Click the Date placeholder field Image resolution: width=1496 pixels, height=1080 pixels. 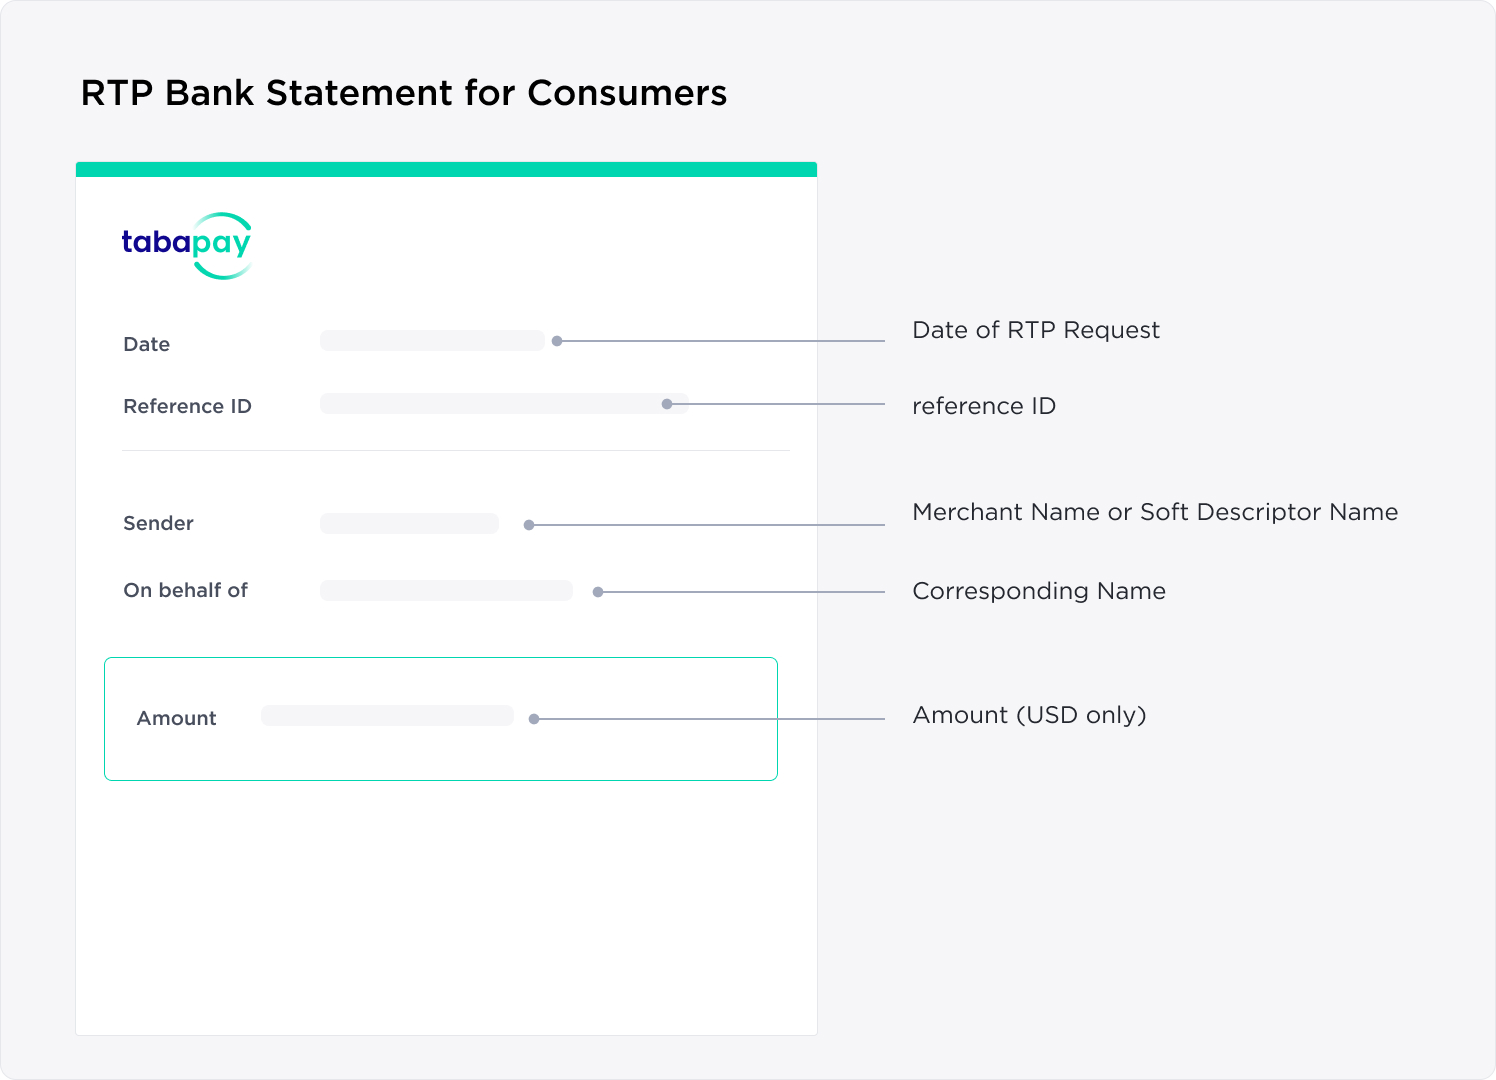432,341
